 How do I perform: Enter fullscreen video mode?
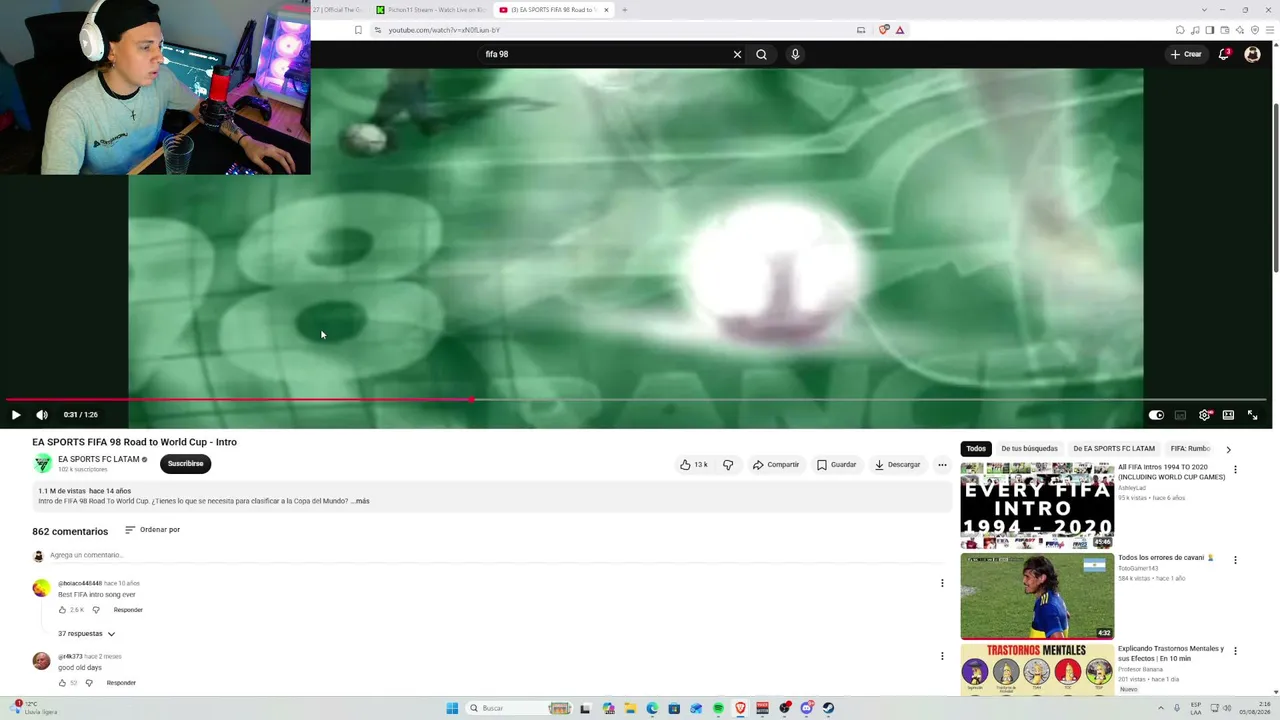1252,415
